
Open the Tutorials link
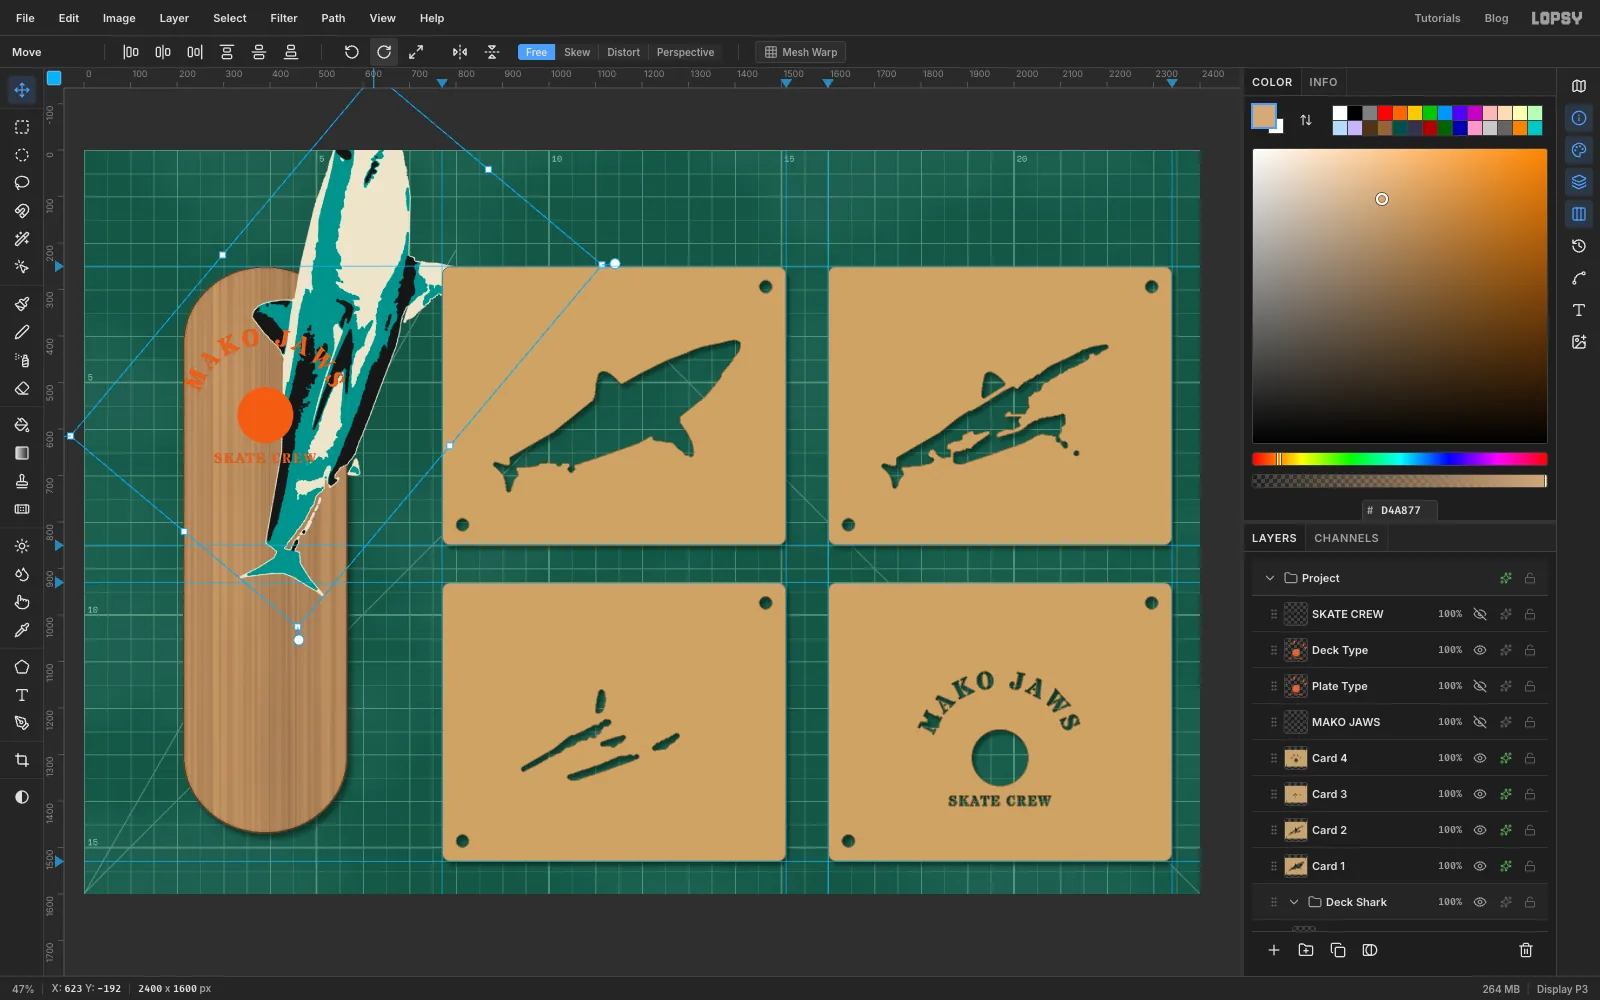1437,18
